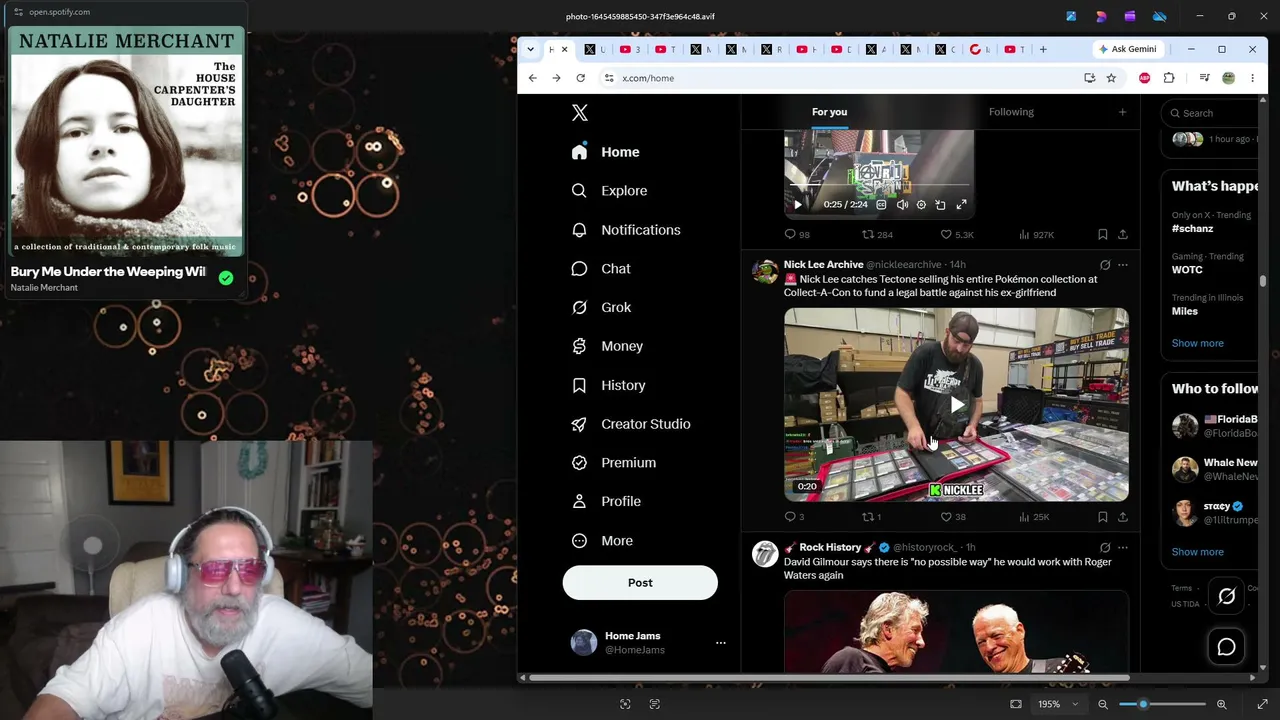Play the Nick Lee Pokémon video
This screenshot has width=1280, height=720.
click(x=957, y=405)
